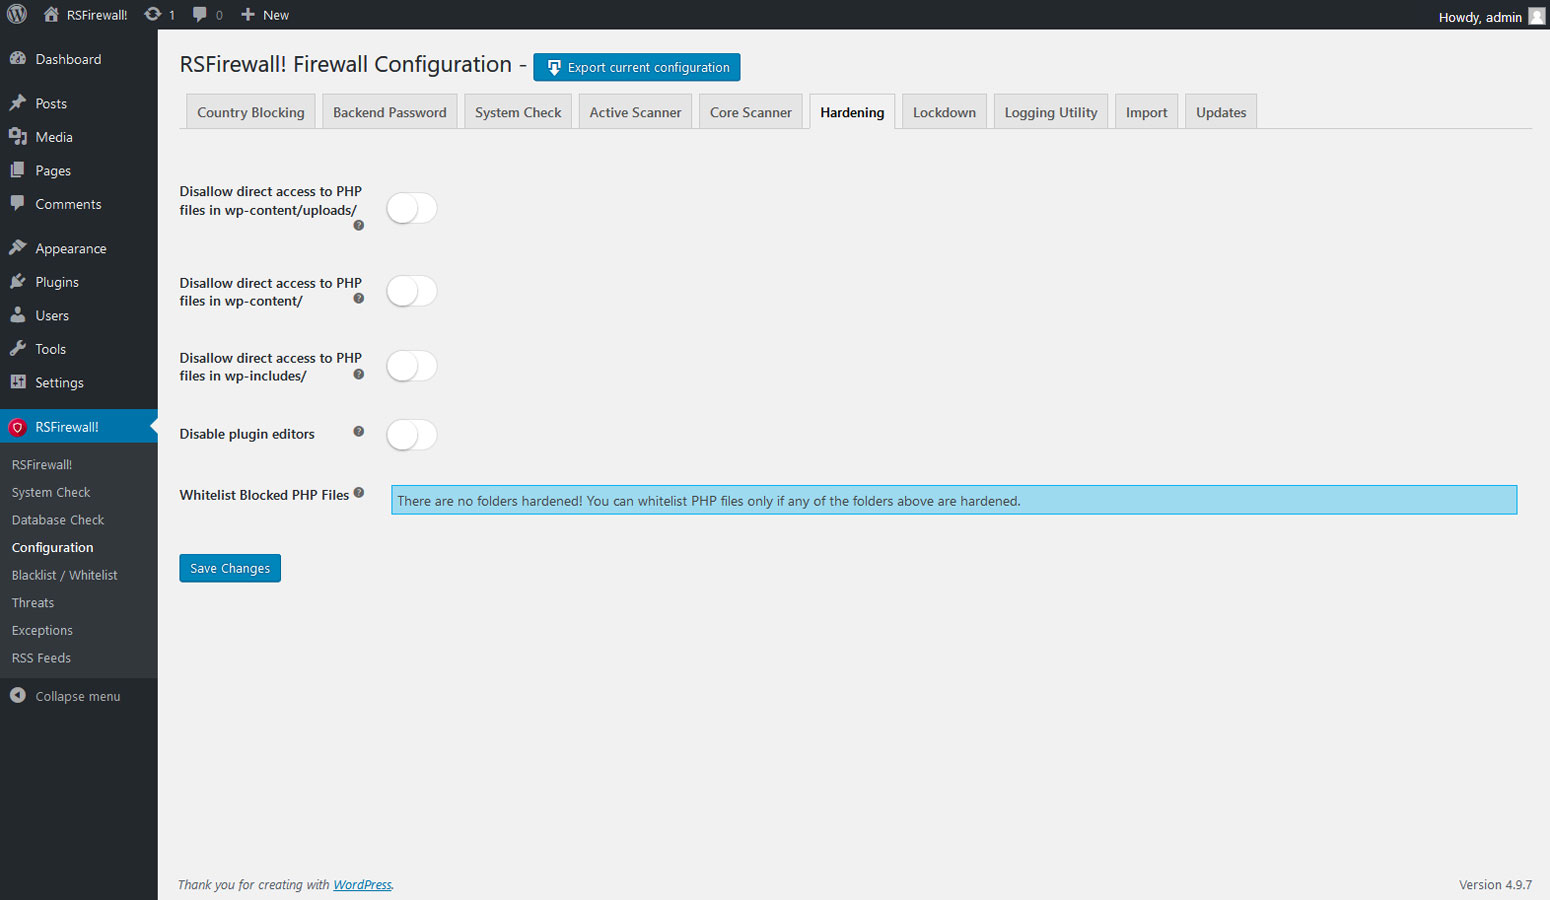1550x900 pixels.
Task: Open Database Check in sidebar
Action: pos(58,520)
